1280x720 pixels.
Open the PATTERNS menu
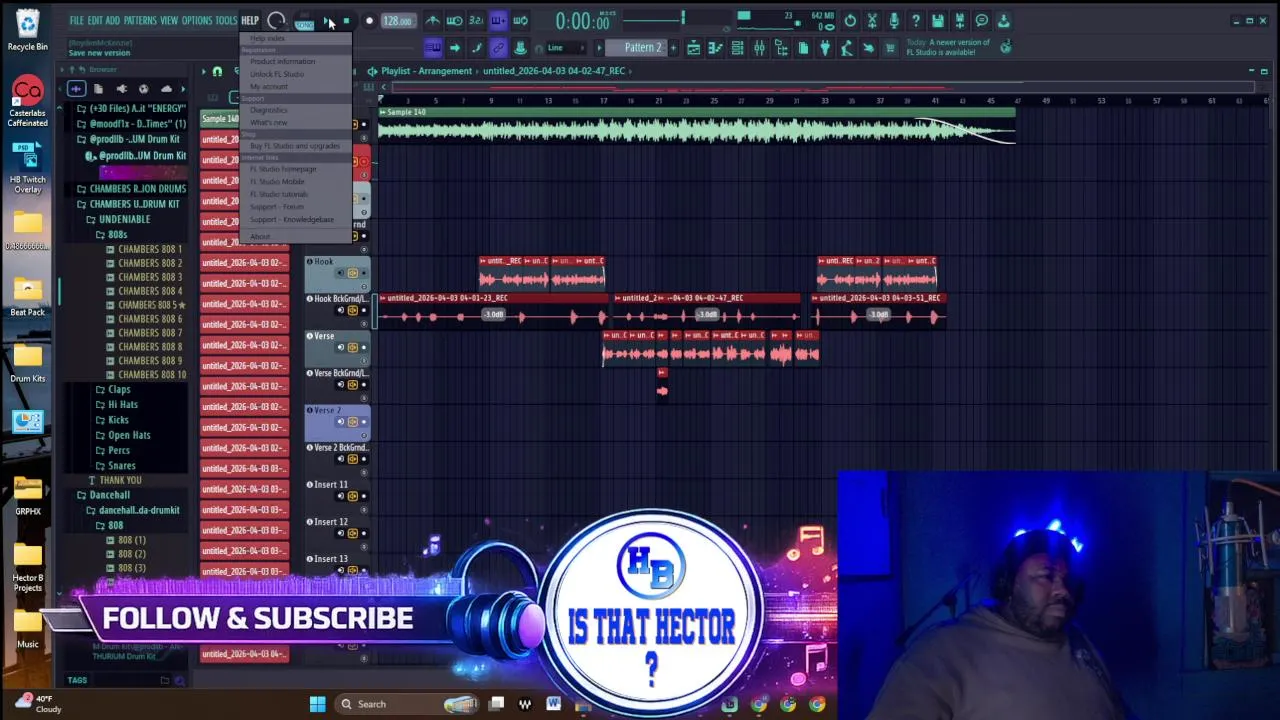[140, 20]
